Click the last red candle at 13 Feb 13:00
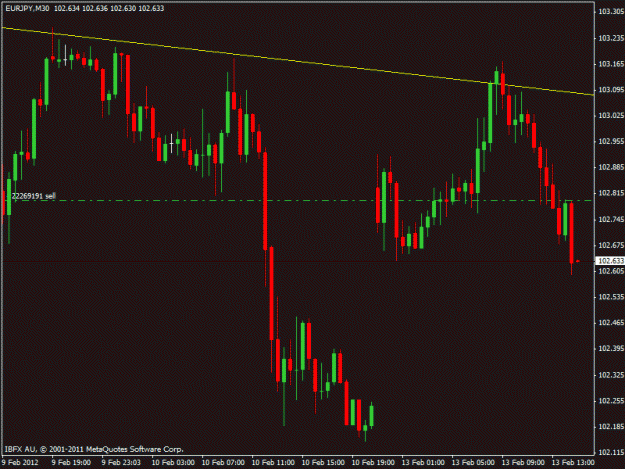The height and width of the screenshot is (469, 625). point(572,233)
